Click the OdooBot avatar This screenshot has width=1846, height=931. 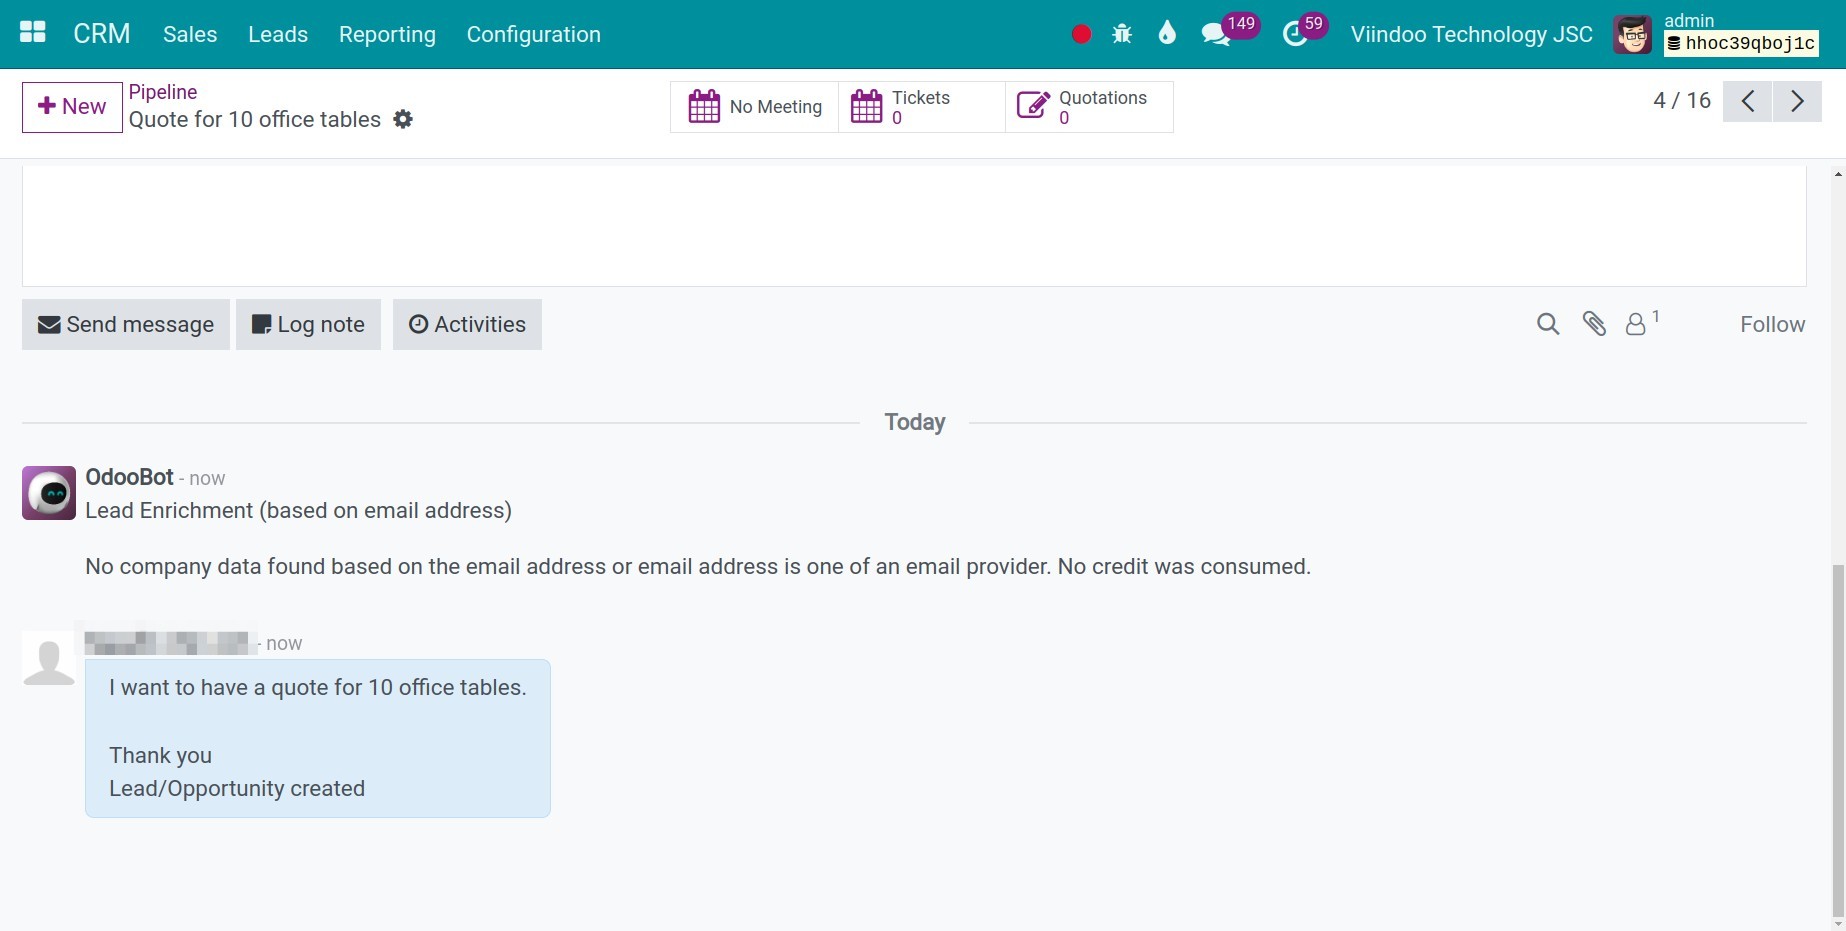point(49,493)
